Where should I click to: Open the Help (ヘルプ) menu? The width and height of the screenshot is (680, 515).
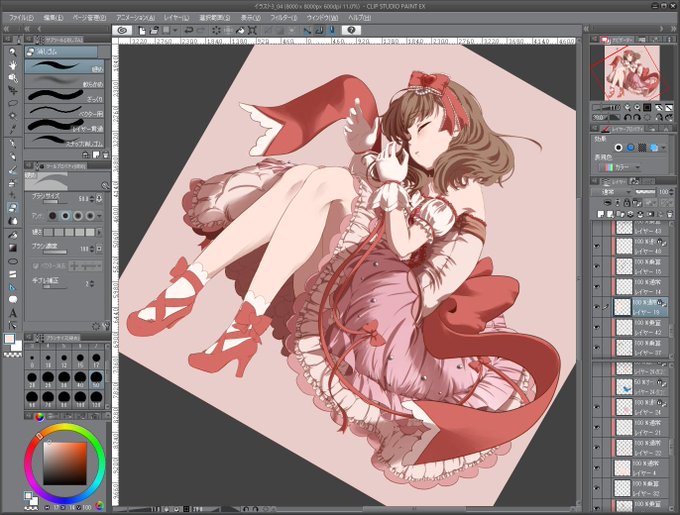click(x=360, y=18)
